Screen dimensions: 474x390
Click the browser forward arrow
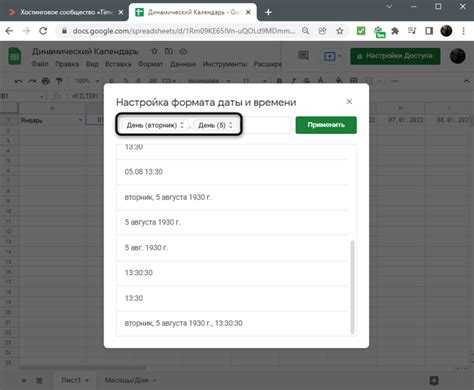26,31
